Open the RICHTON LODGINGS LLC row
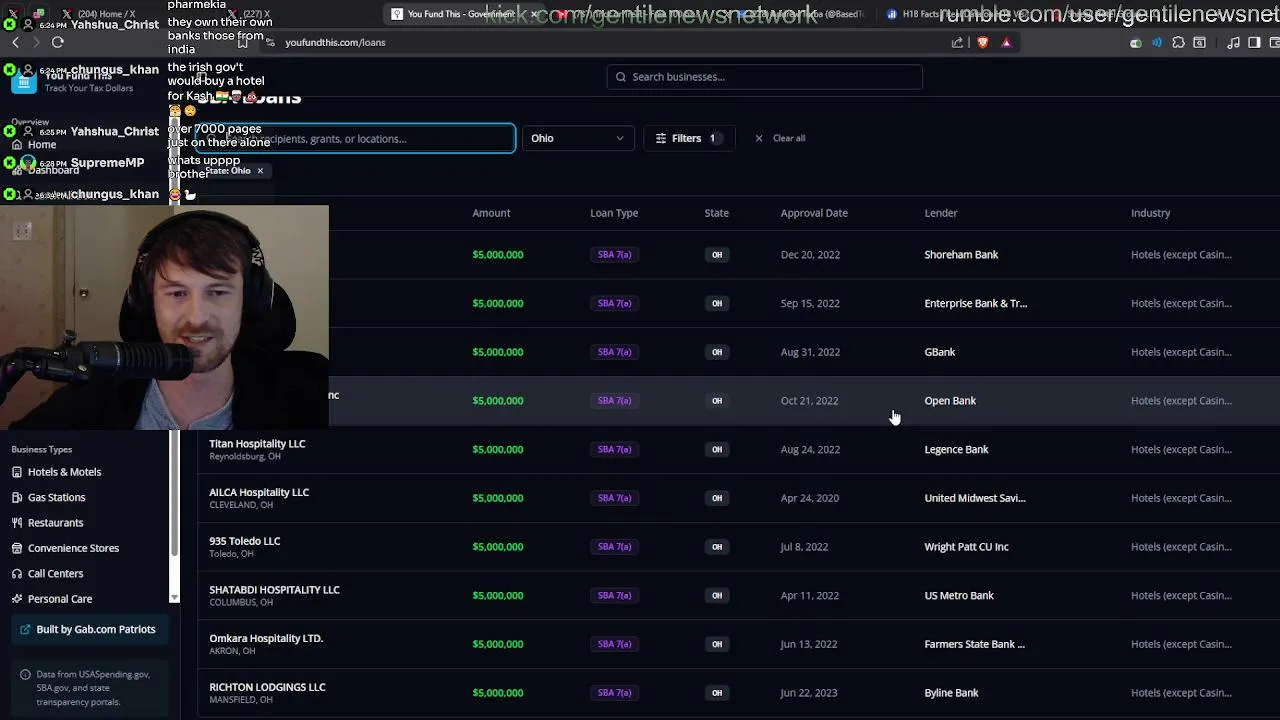This screenshot has height=720, width=1280. click(x=739, y=693)
